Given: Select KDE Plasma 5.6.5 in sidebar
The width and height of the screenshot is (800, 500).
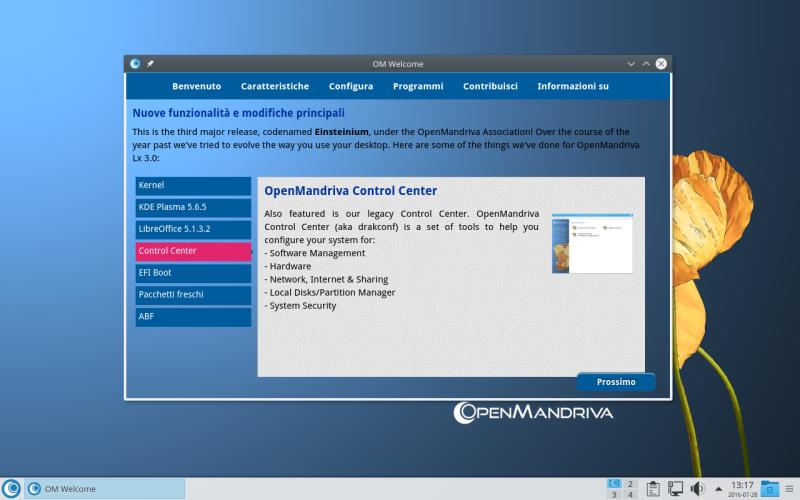Looking at the screenshot, I should 193,207.
